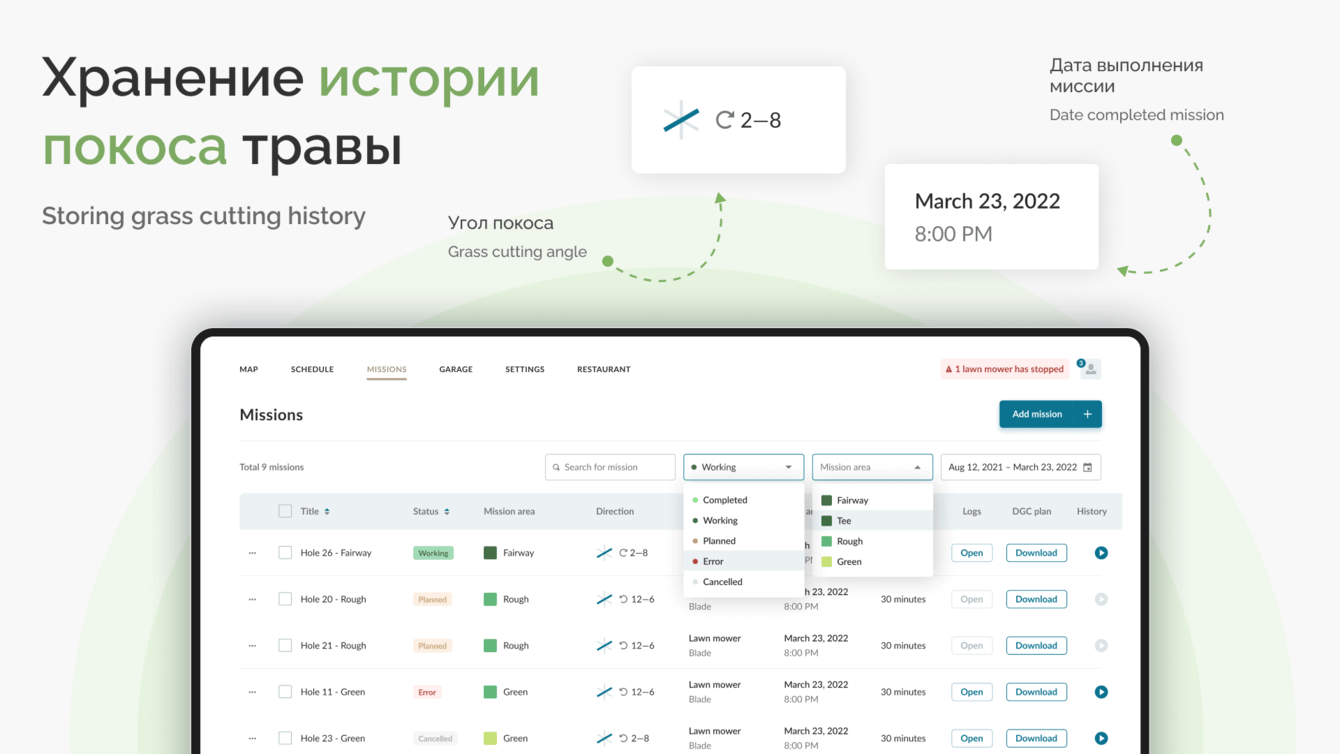Select the MISSIONS tab
1340x754 pixels.
(x=386, y=369)
